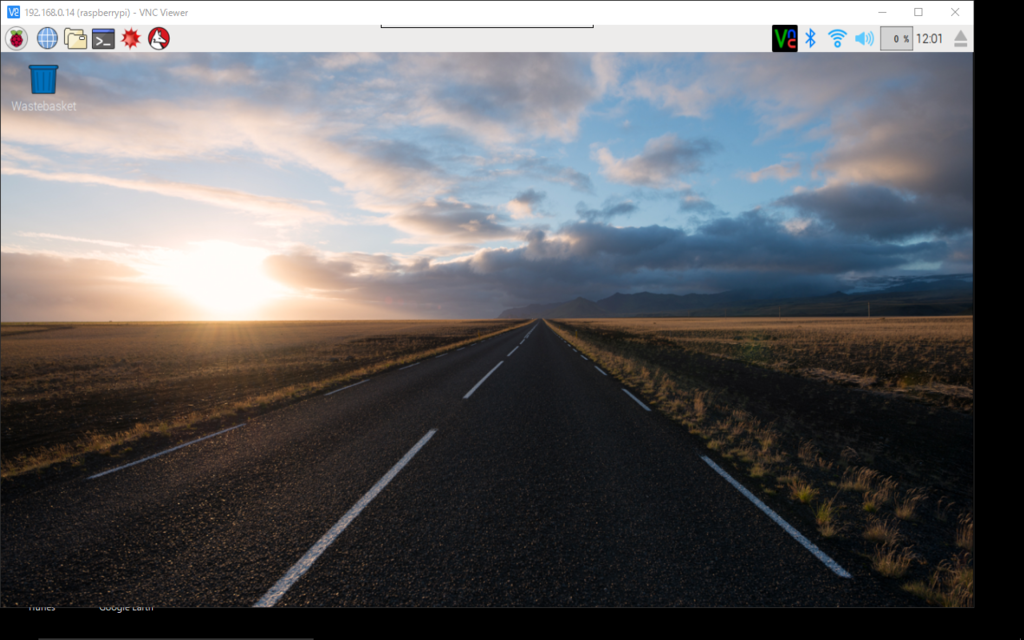
Task: Open the Wi-Fi network menu
Action: 837,39
